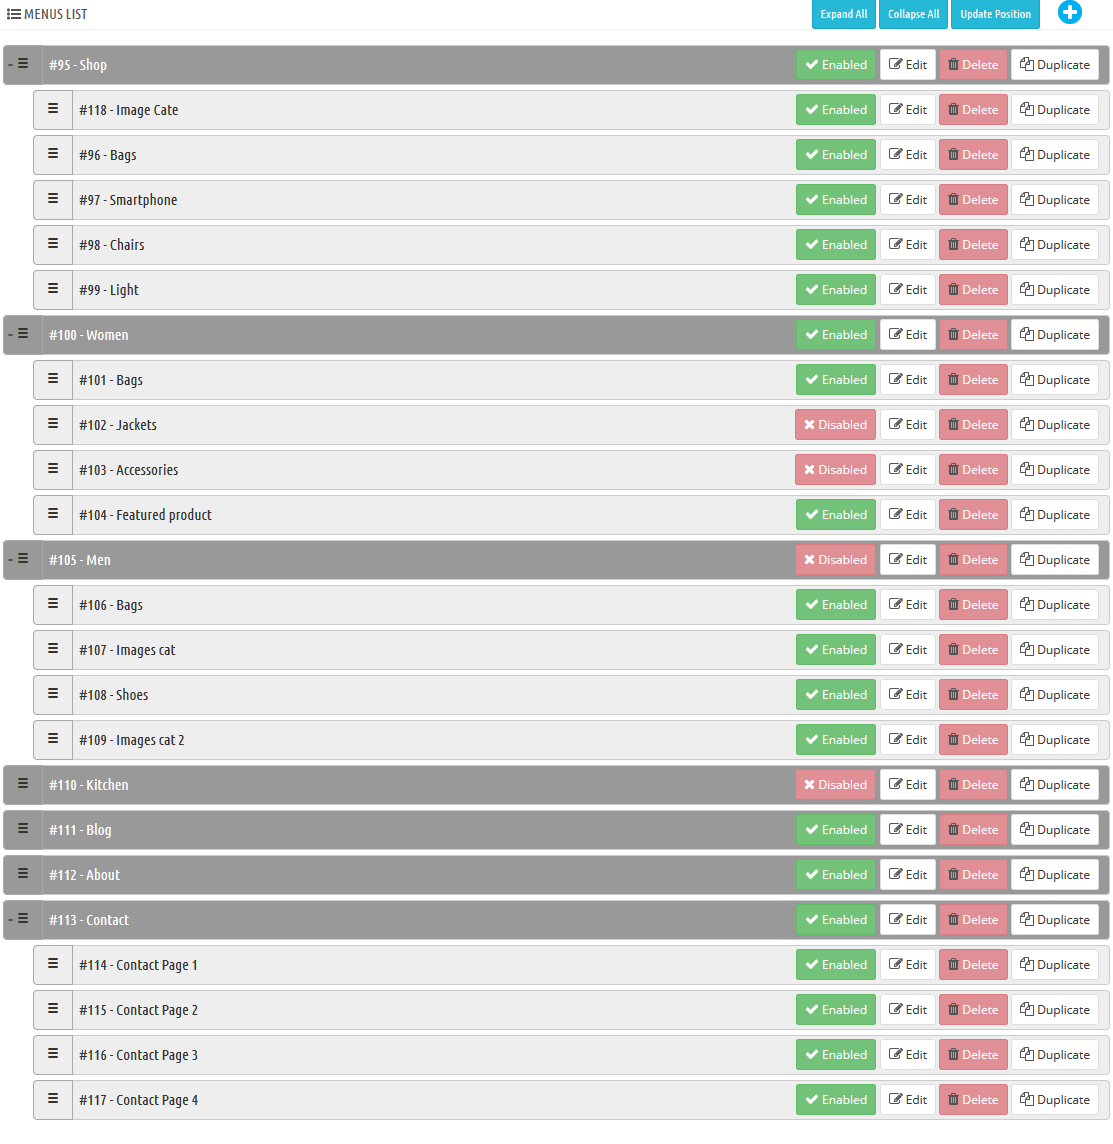Collapse the #113 Contact group
The width and height of the screenshot is (1113, 1144).
(10, 920)
